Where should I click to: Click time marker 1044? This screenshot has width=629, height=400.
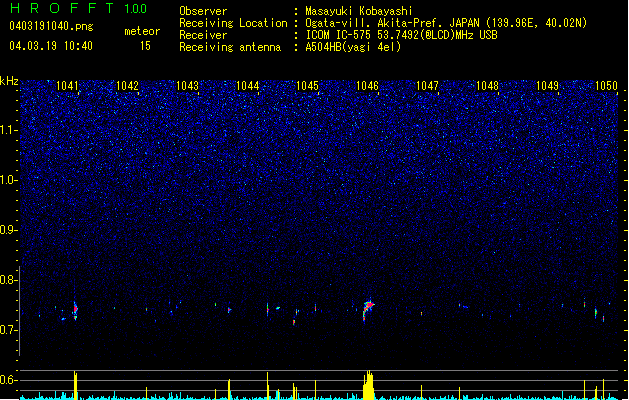click(248, 85)
